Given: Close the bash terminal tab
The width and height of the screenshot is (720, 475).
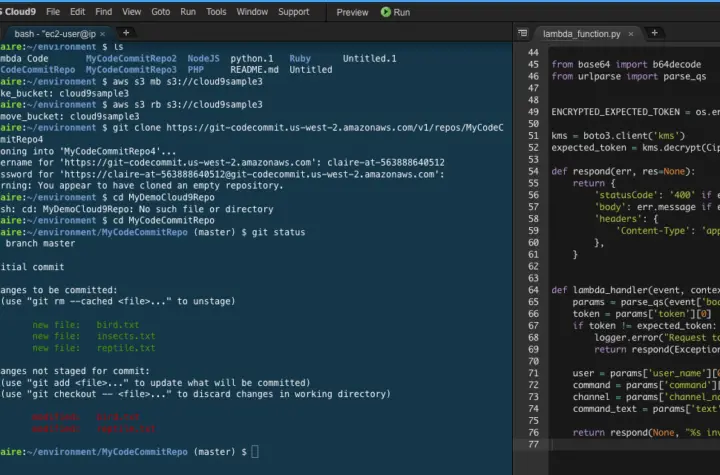Looking at the screenshot, I should point(102,34).
